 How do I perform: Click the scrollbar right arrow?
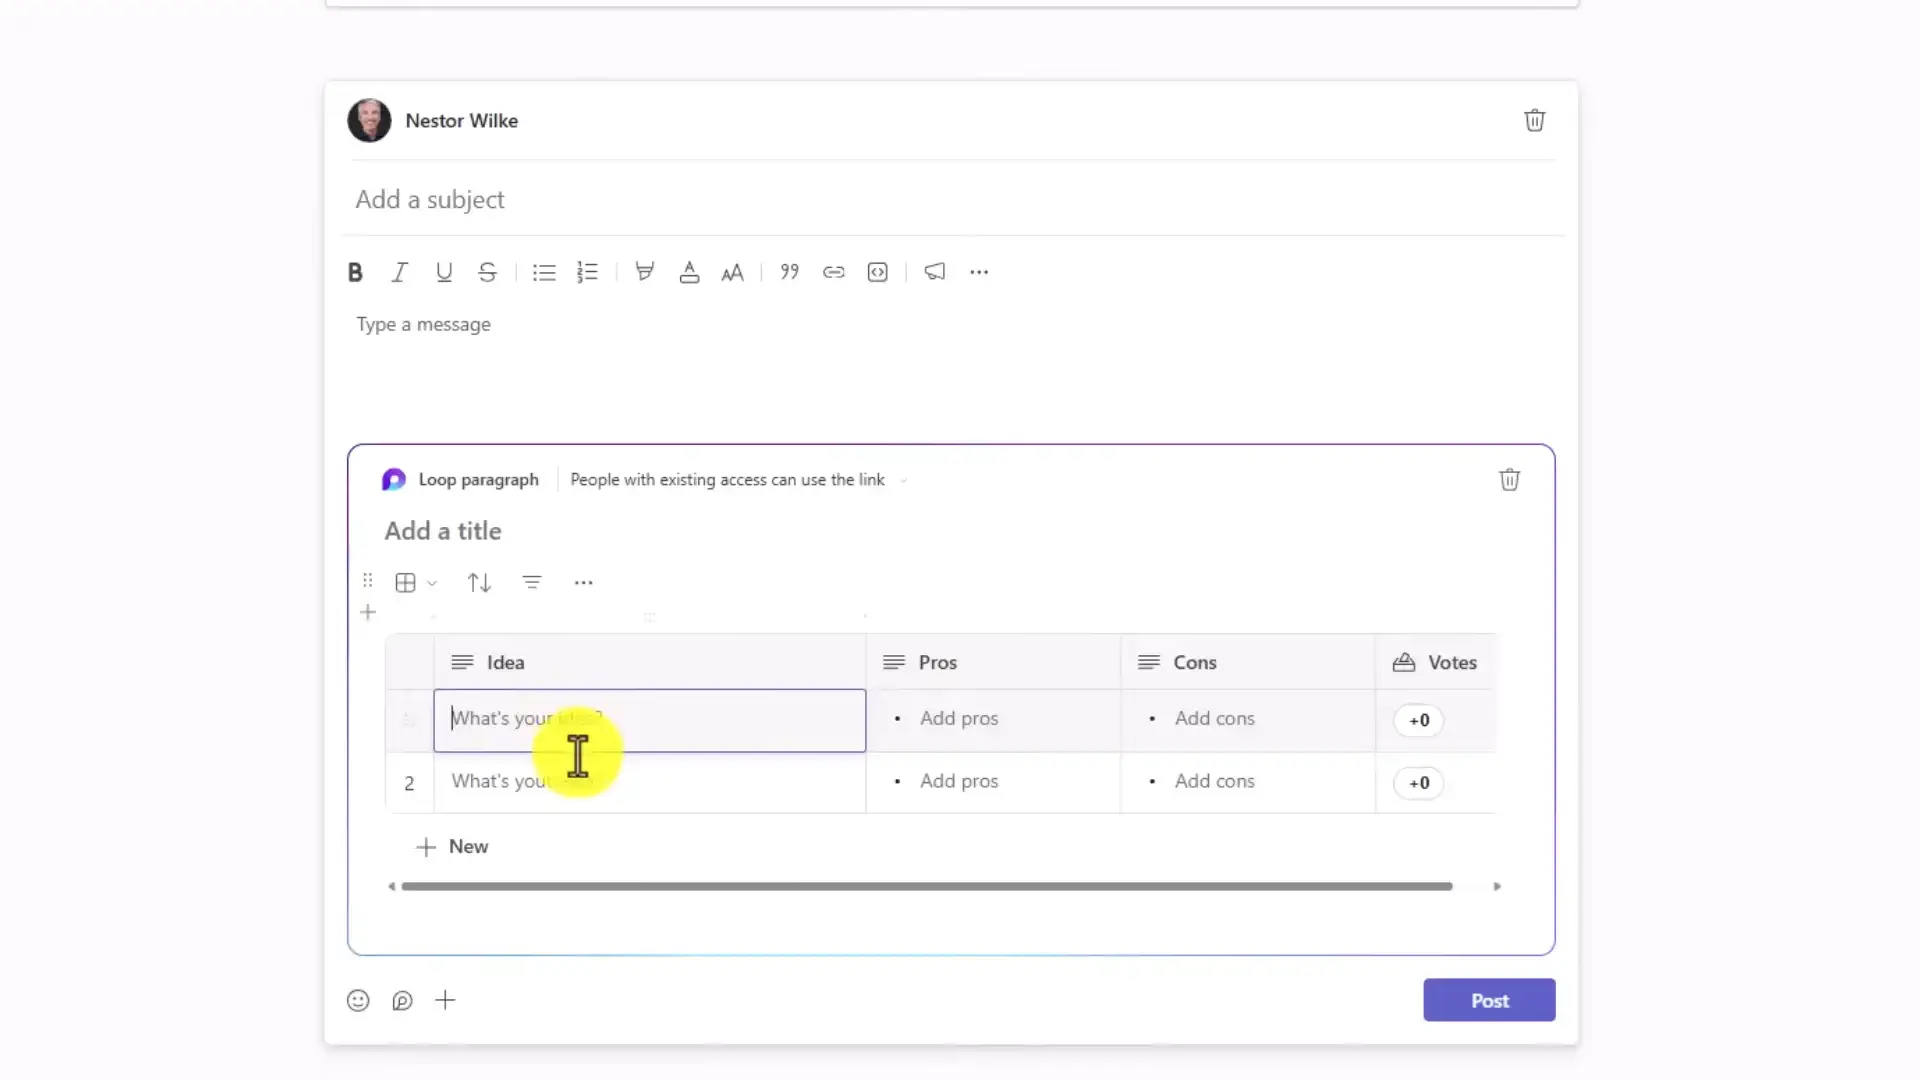coord(1497,887)
